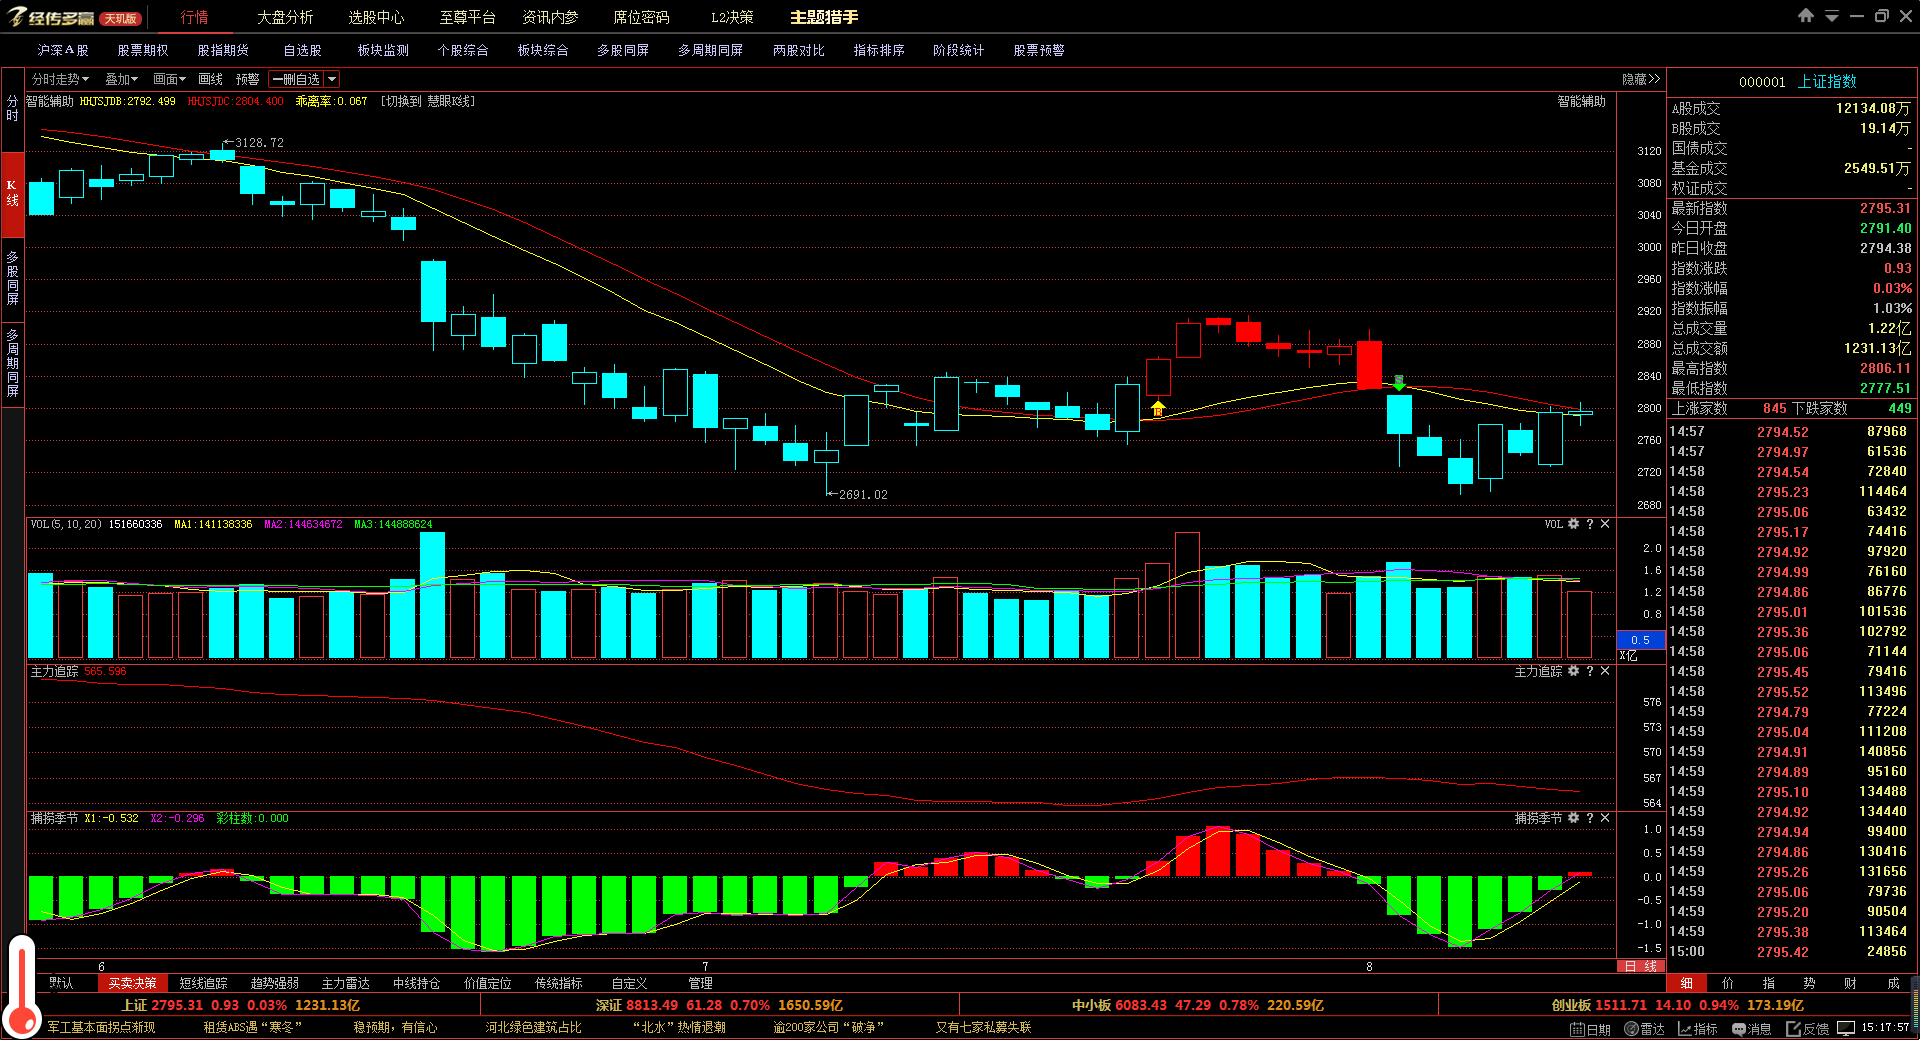
Task: Open settings gear for 主力追踪 panel
Action: [1573, 671]
